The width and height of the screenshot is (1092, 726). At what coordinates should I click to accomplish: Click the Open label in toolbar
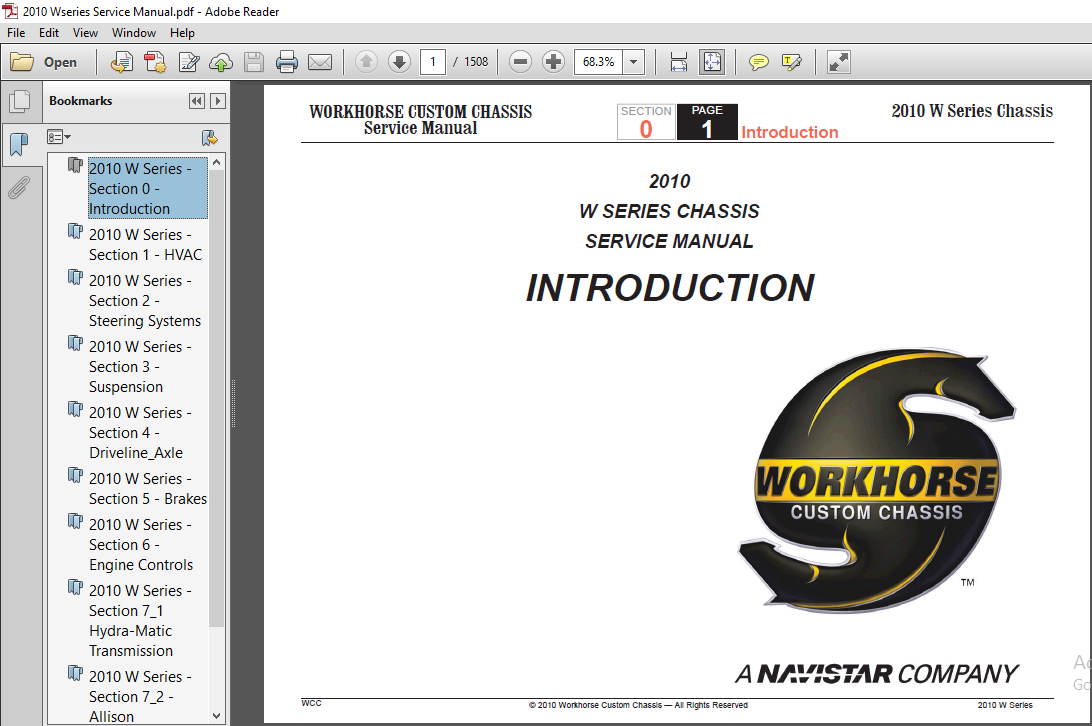click(x=60, y=62)
